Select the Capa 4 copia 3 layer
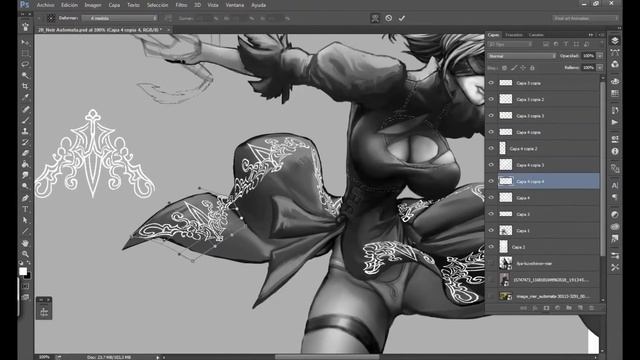Viewport: 640px width, 360px height. [543, 165]
